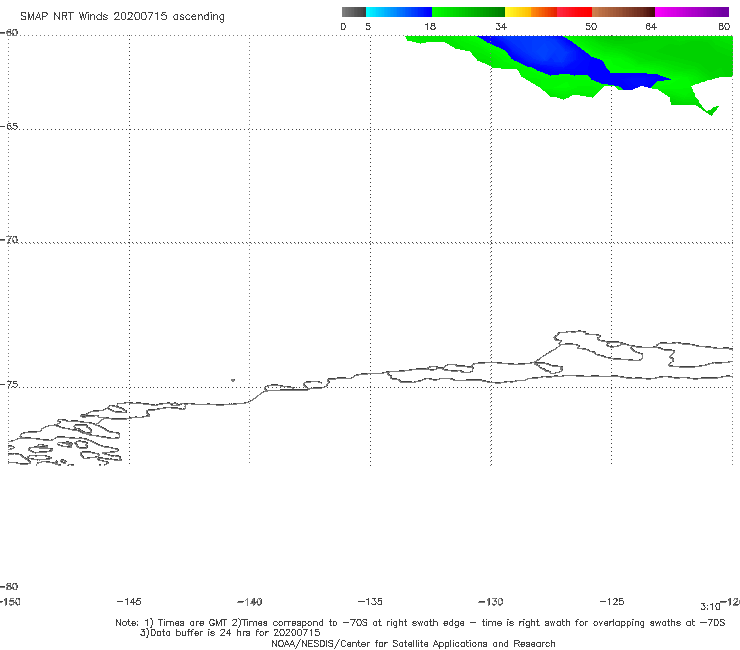Click the longitude label "-145"
The width and height of the screenshot is (740, 650).
pos(129,601)
